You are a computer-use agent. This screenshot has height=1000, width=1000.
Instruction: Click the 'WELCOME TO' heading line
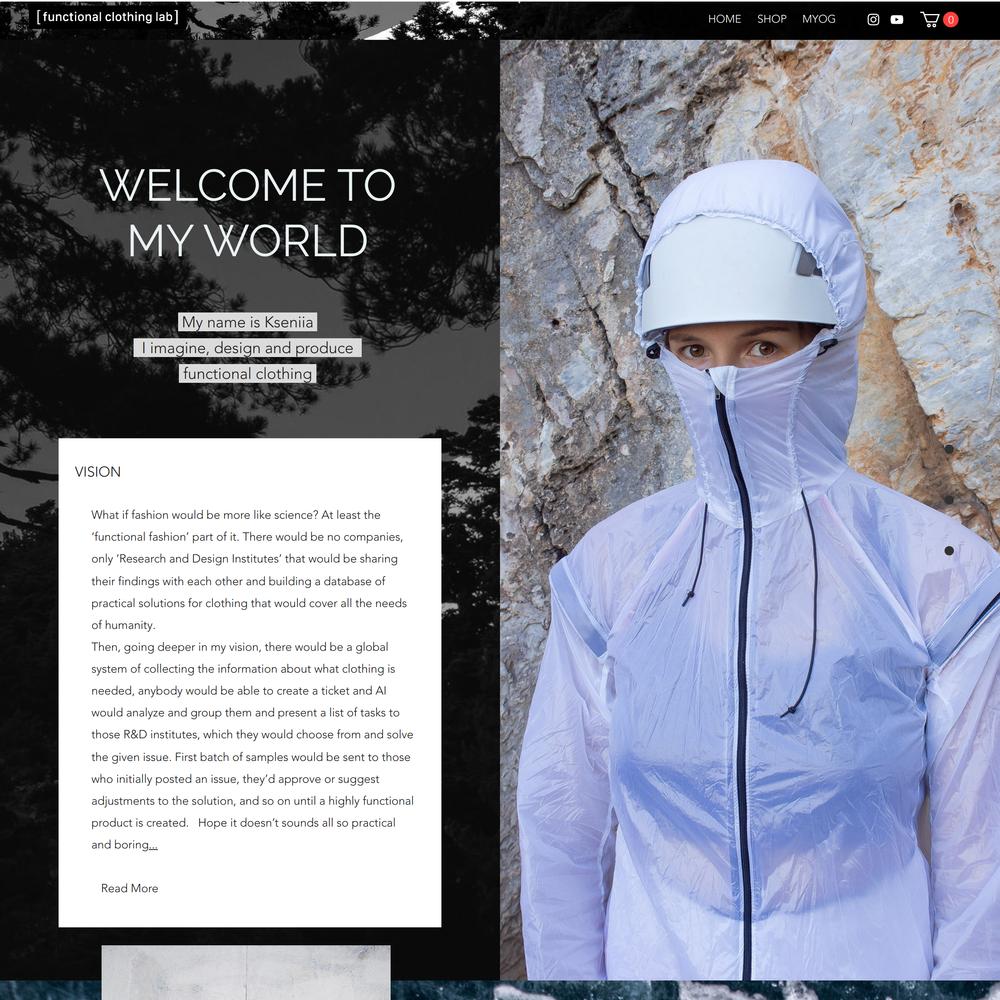pos(247,185)
